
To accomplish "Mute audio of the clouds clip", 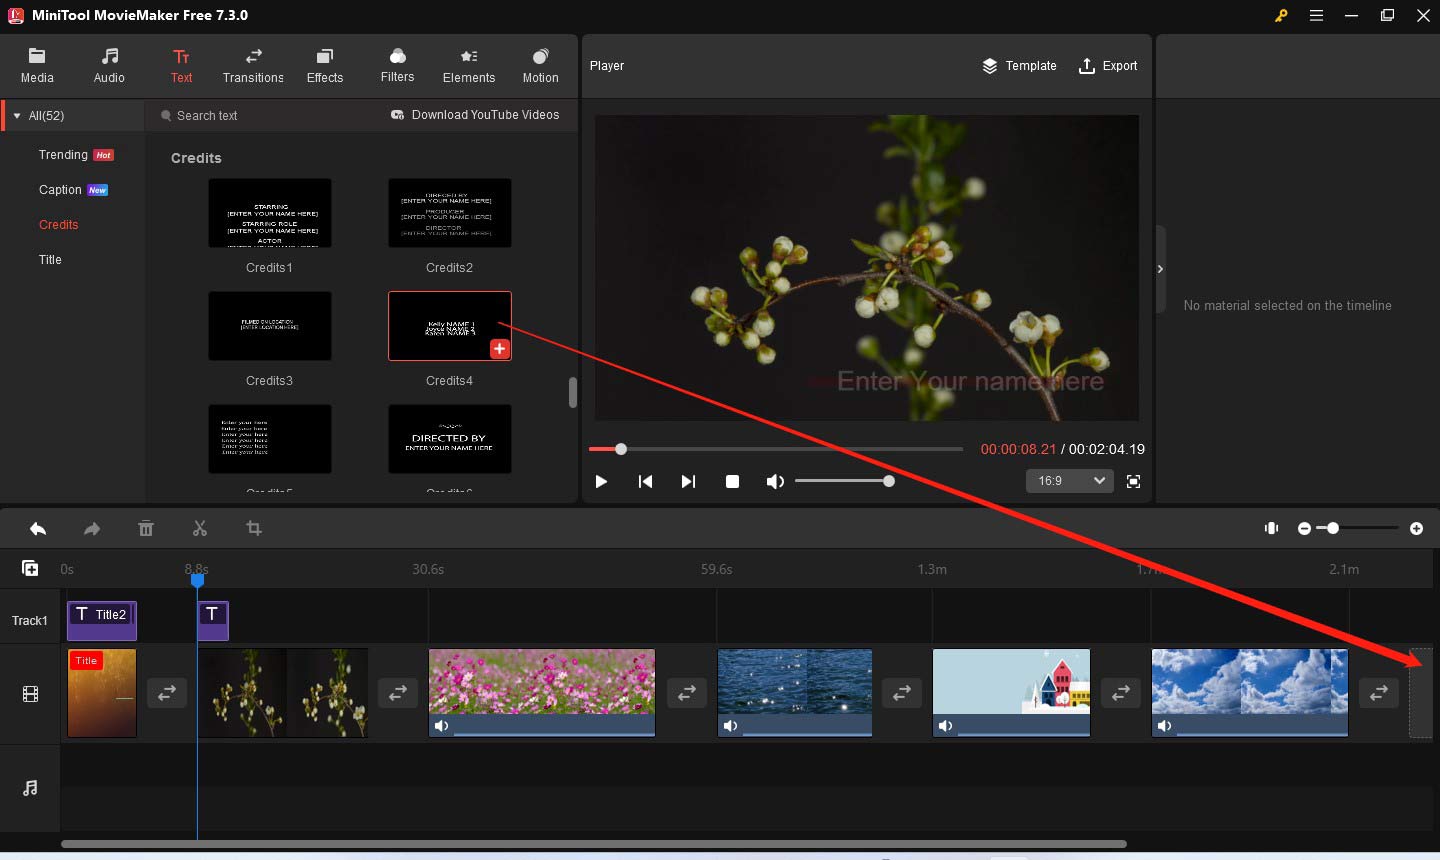I will pos(1164,726).
